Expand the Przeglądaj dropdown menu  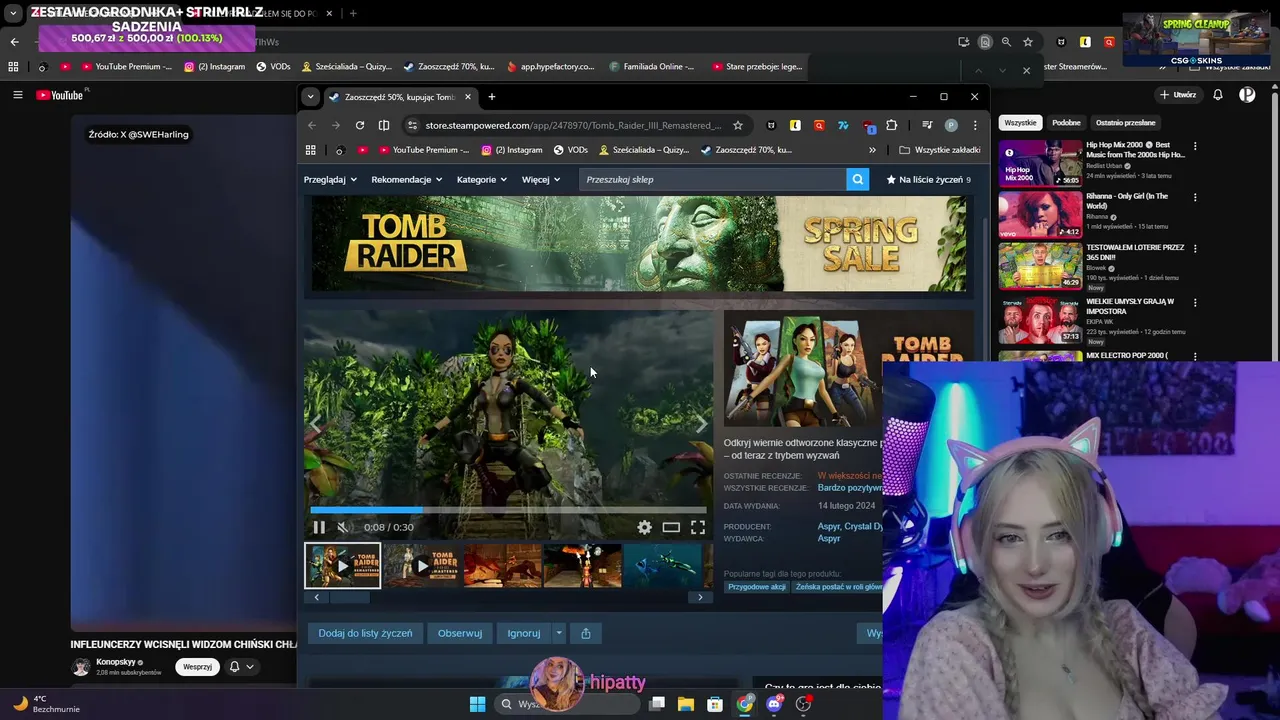click(330, 179)
